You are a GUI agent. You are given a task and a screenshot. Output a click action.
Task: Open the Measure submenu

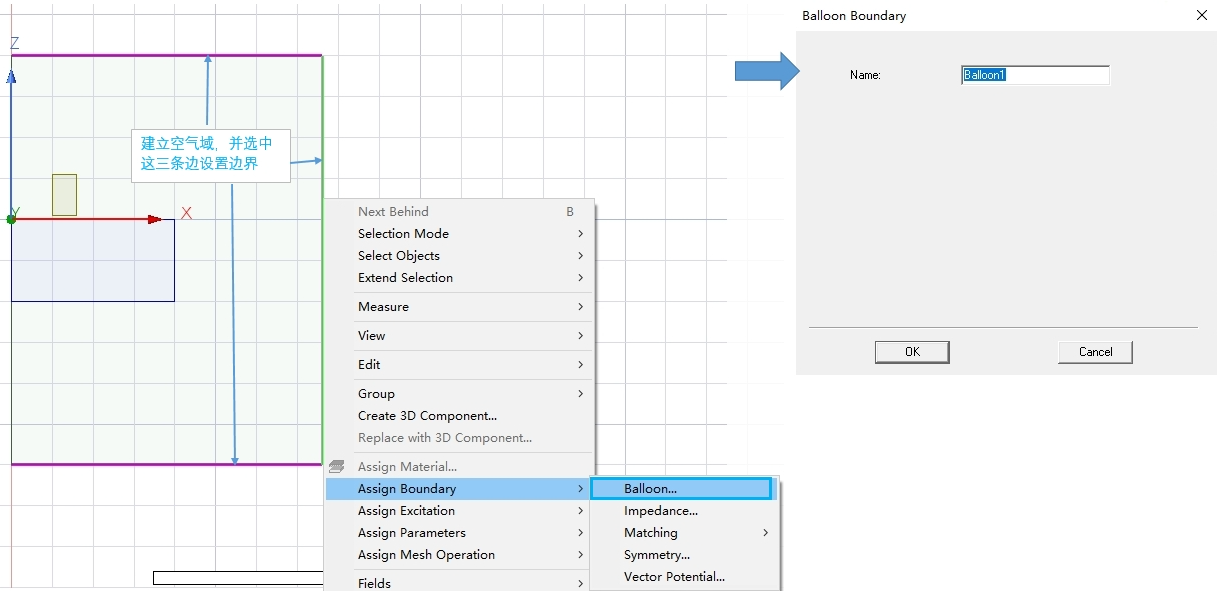[458, 307]
